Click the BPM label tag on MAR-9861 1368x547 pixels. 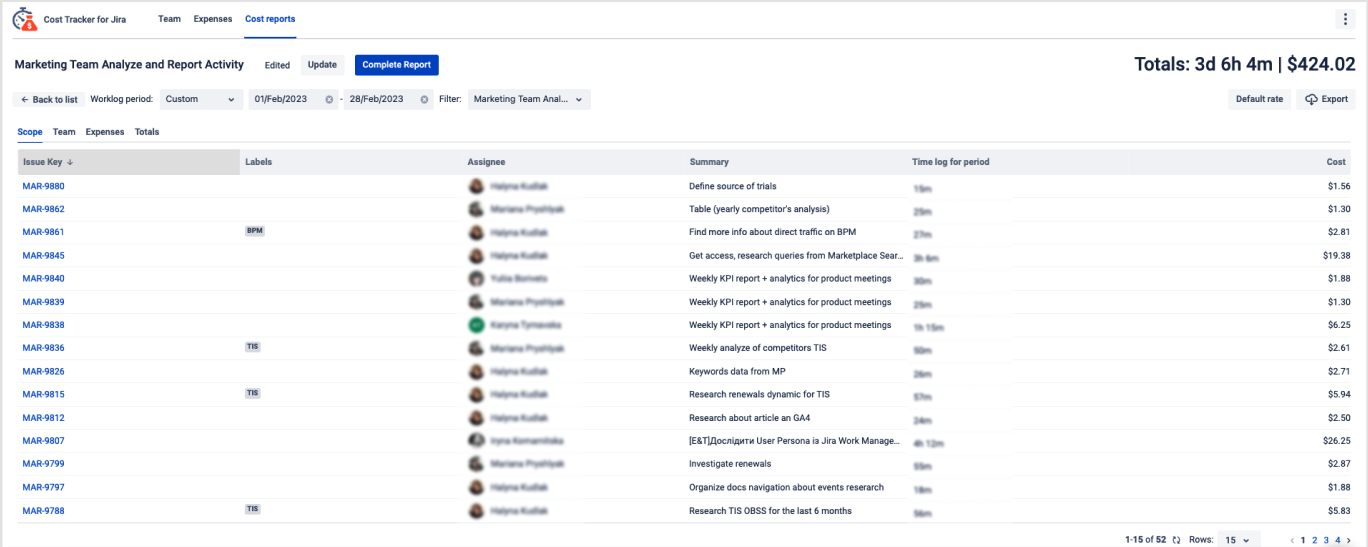pos(255,231)
